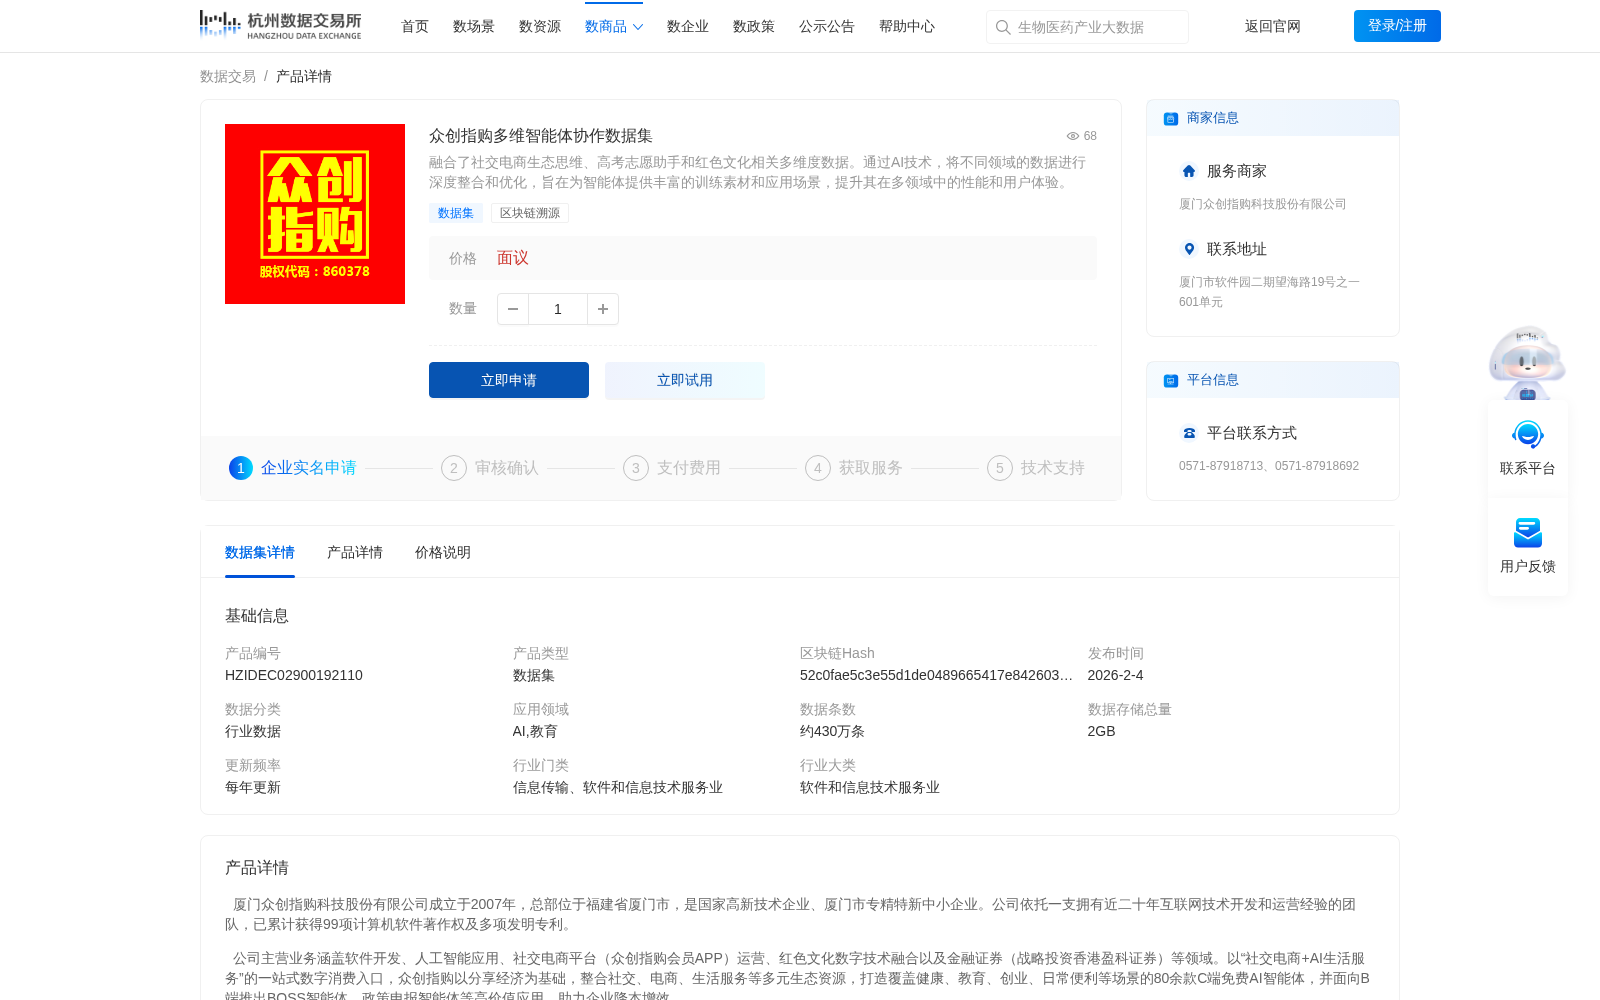This screenshot has width=1600, height=1000.
Task: Click 返回官网 link
Action: (1273, 26)
